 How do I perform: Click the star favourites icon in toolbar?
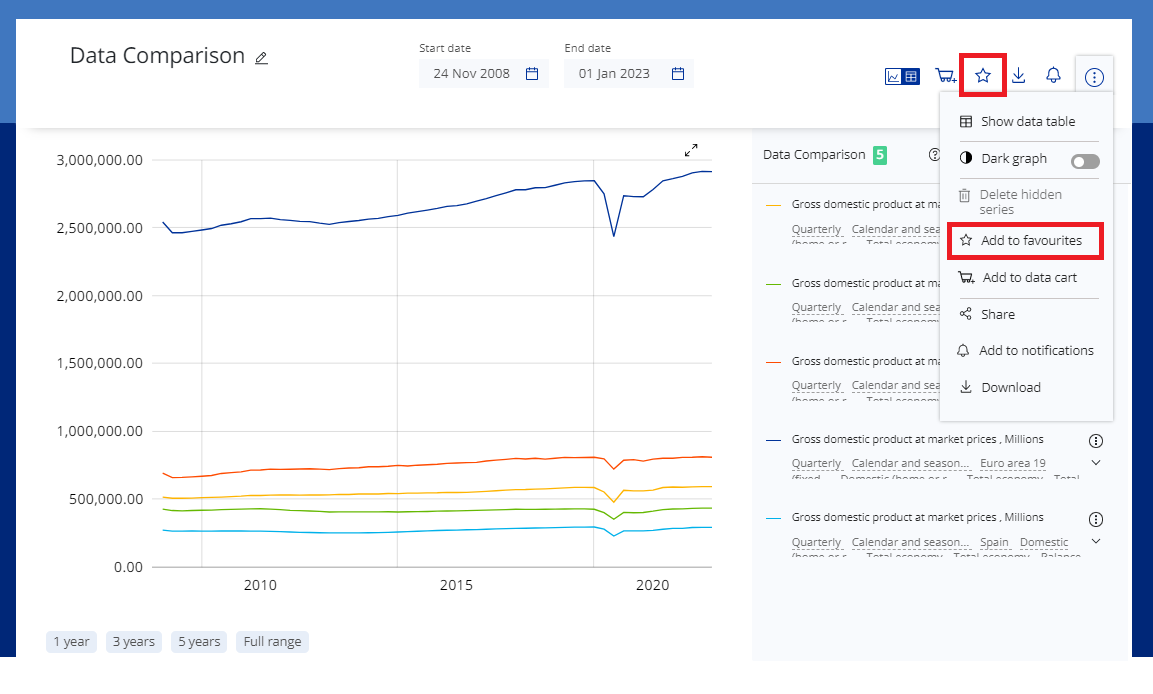[983, 76]
